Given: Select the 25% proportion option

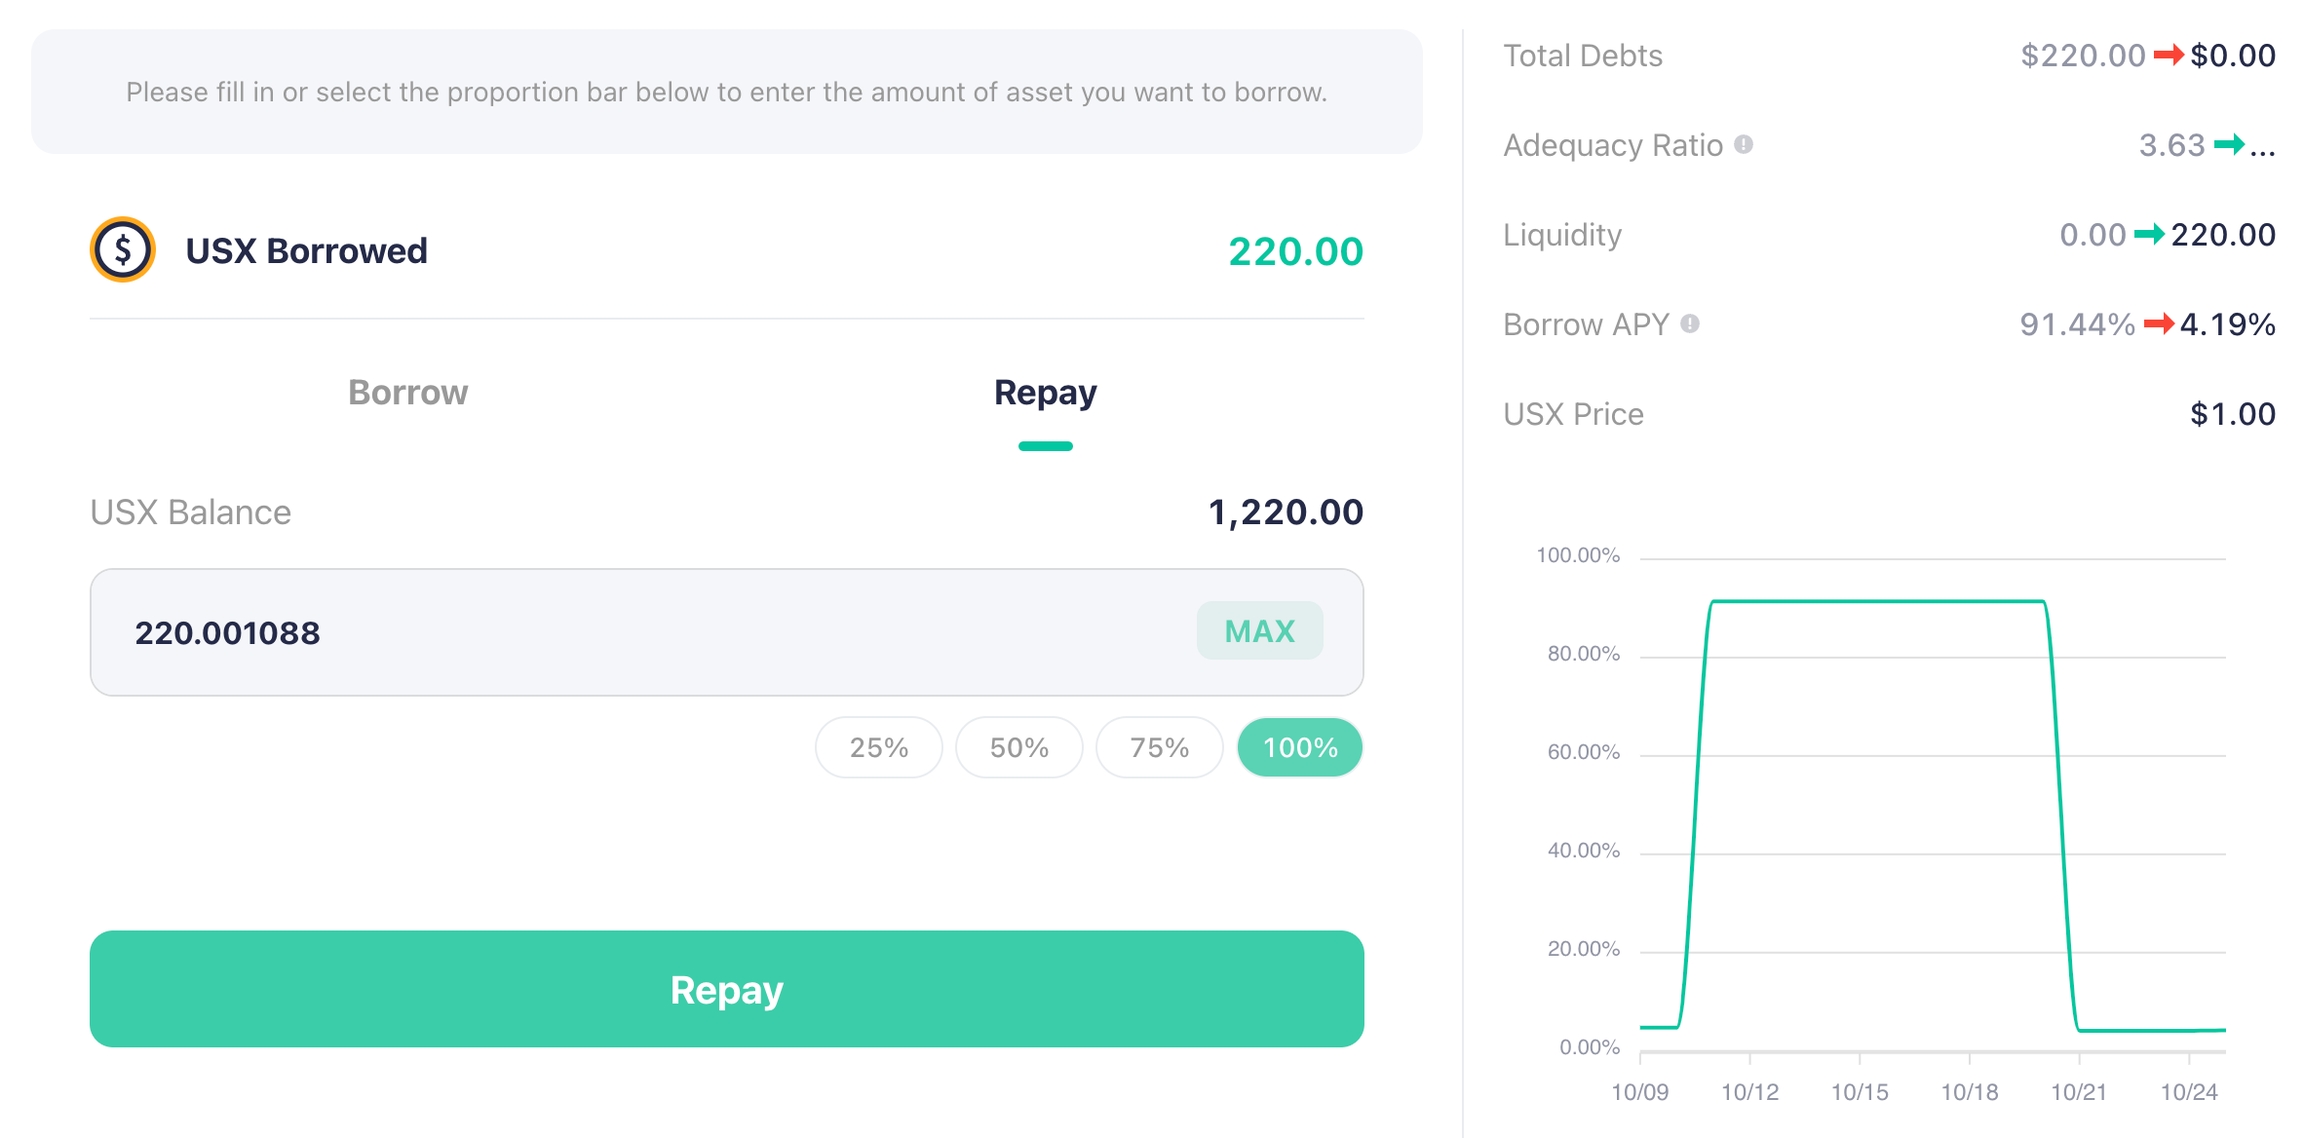Looking at the screenshot, I should coord(878,747).
